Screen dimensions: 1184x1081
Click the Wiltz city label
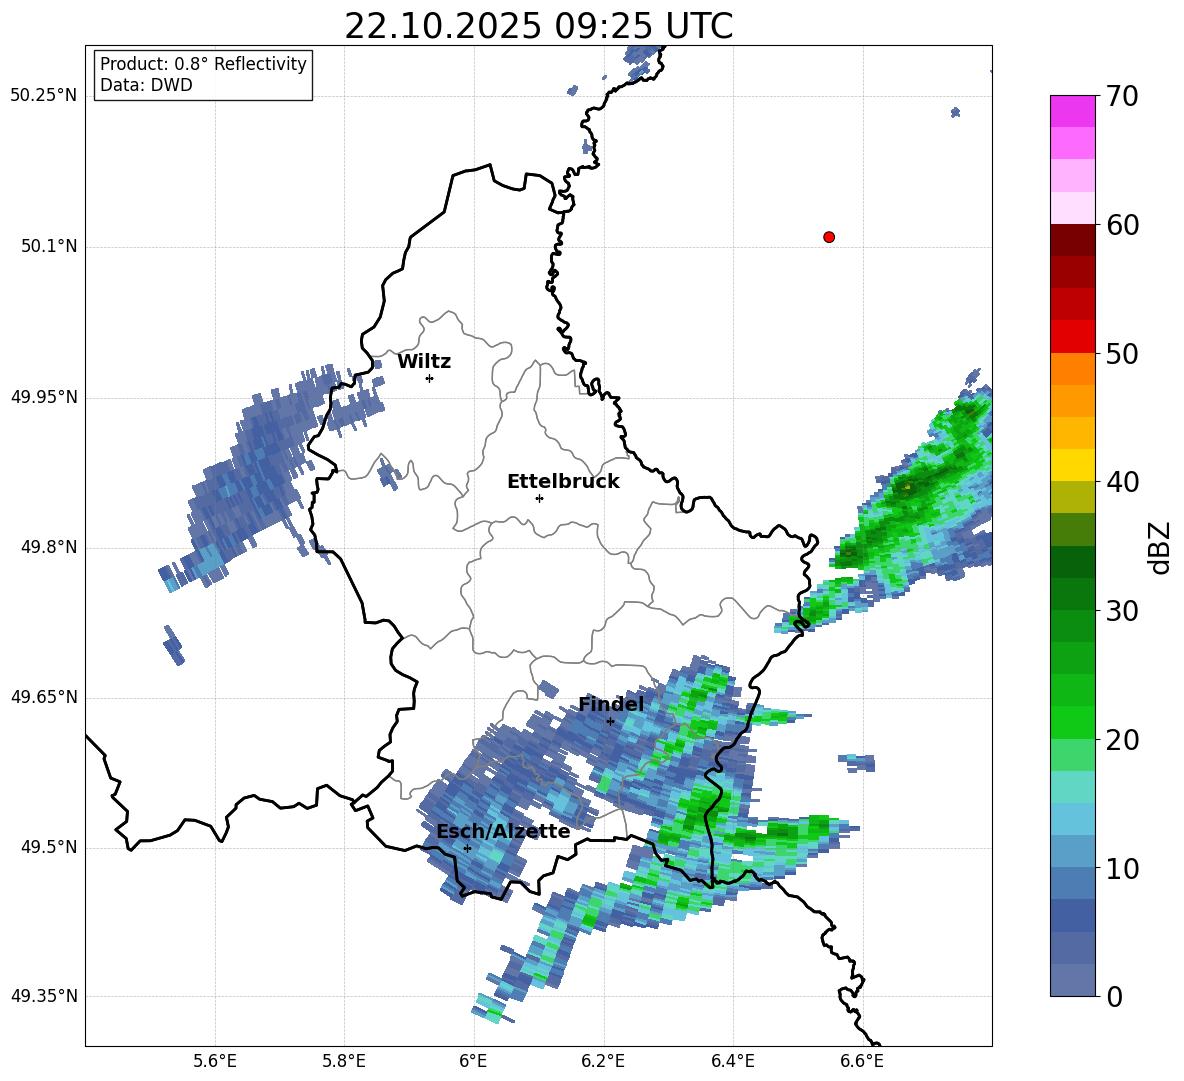[424, 362]
